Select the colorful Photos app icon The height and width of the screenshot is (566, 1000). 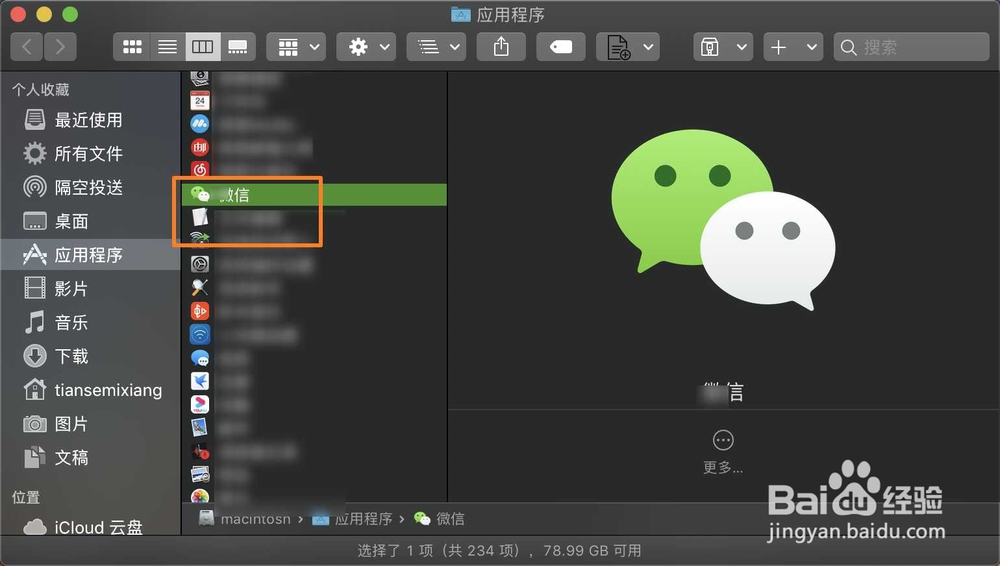pyautogui.click(x=200, y=497)
